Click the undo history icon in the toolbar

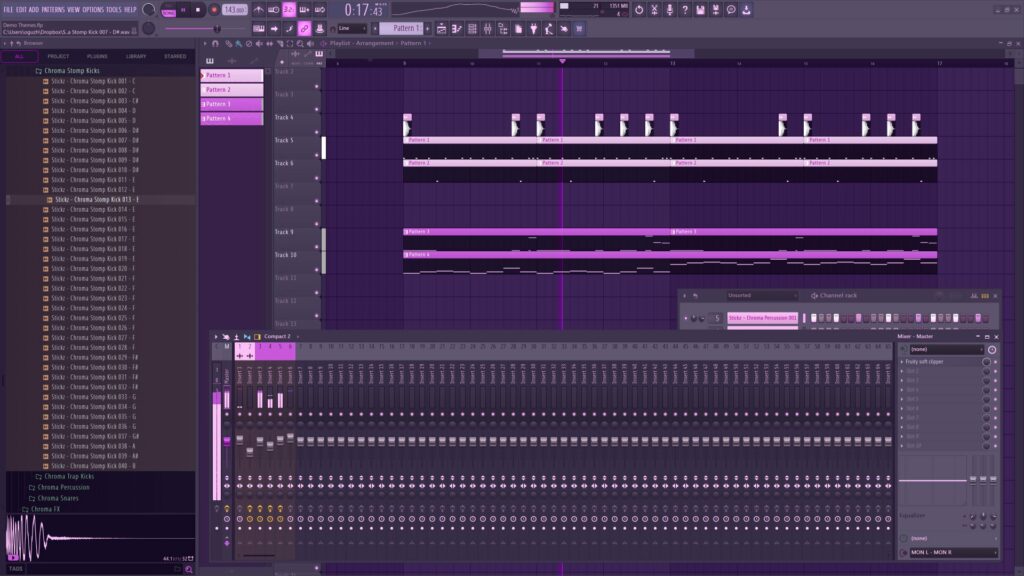coord(639,10)
